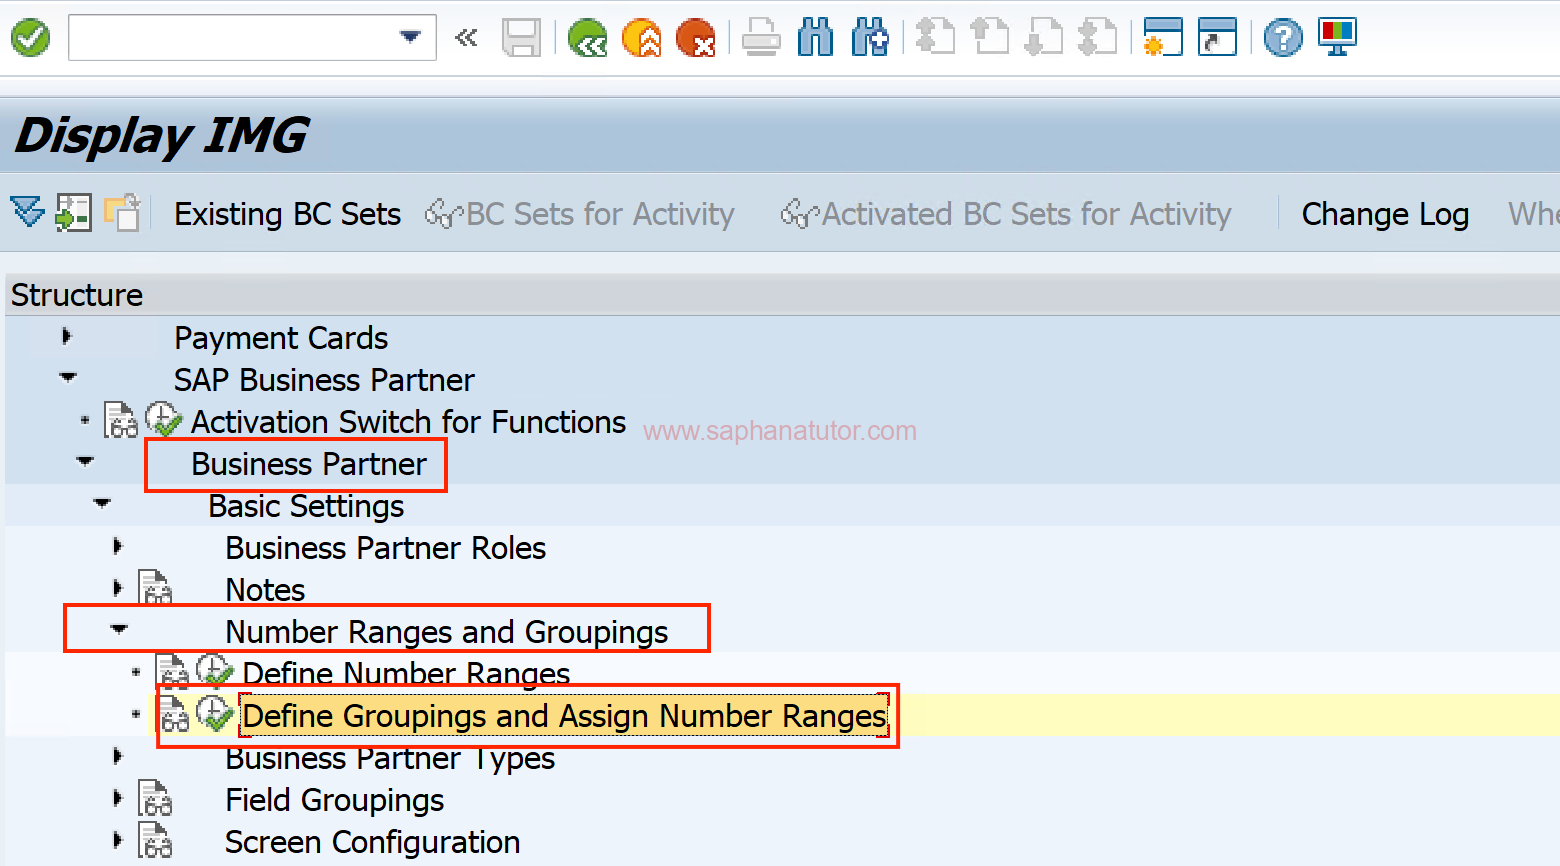Select the Business Partner tree entry

[x=309, y=464]
